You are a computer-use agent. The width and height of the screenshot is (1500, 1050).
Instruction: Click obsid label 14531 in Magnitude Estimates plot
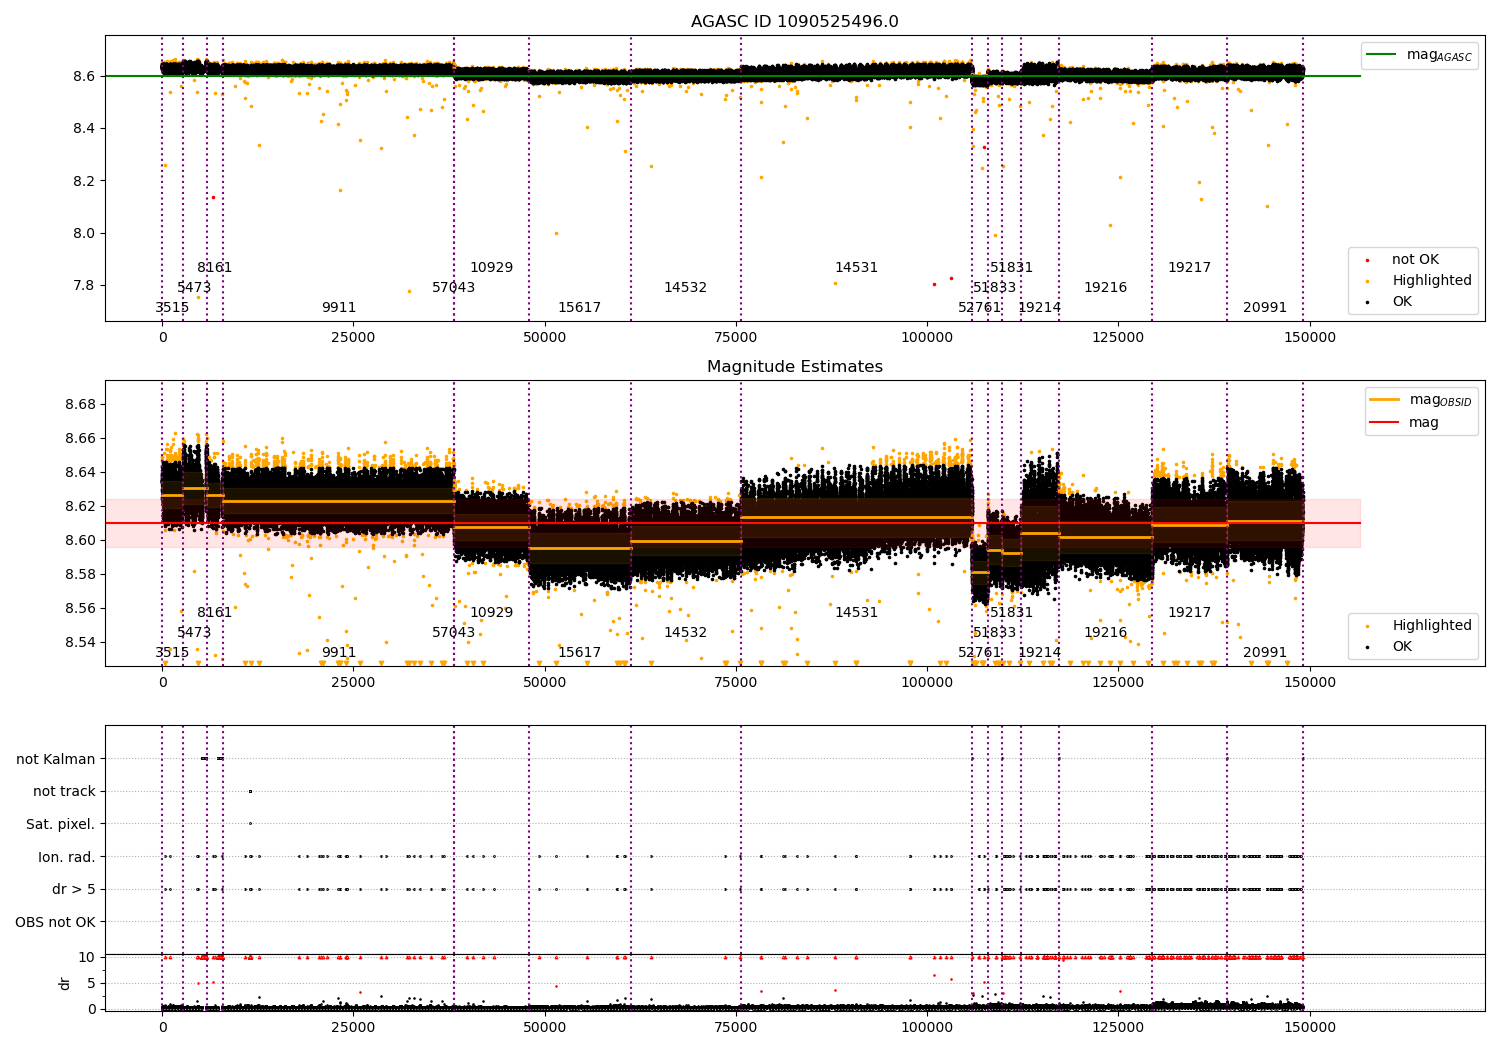click(857, 613)
